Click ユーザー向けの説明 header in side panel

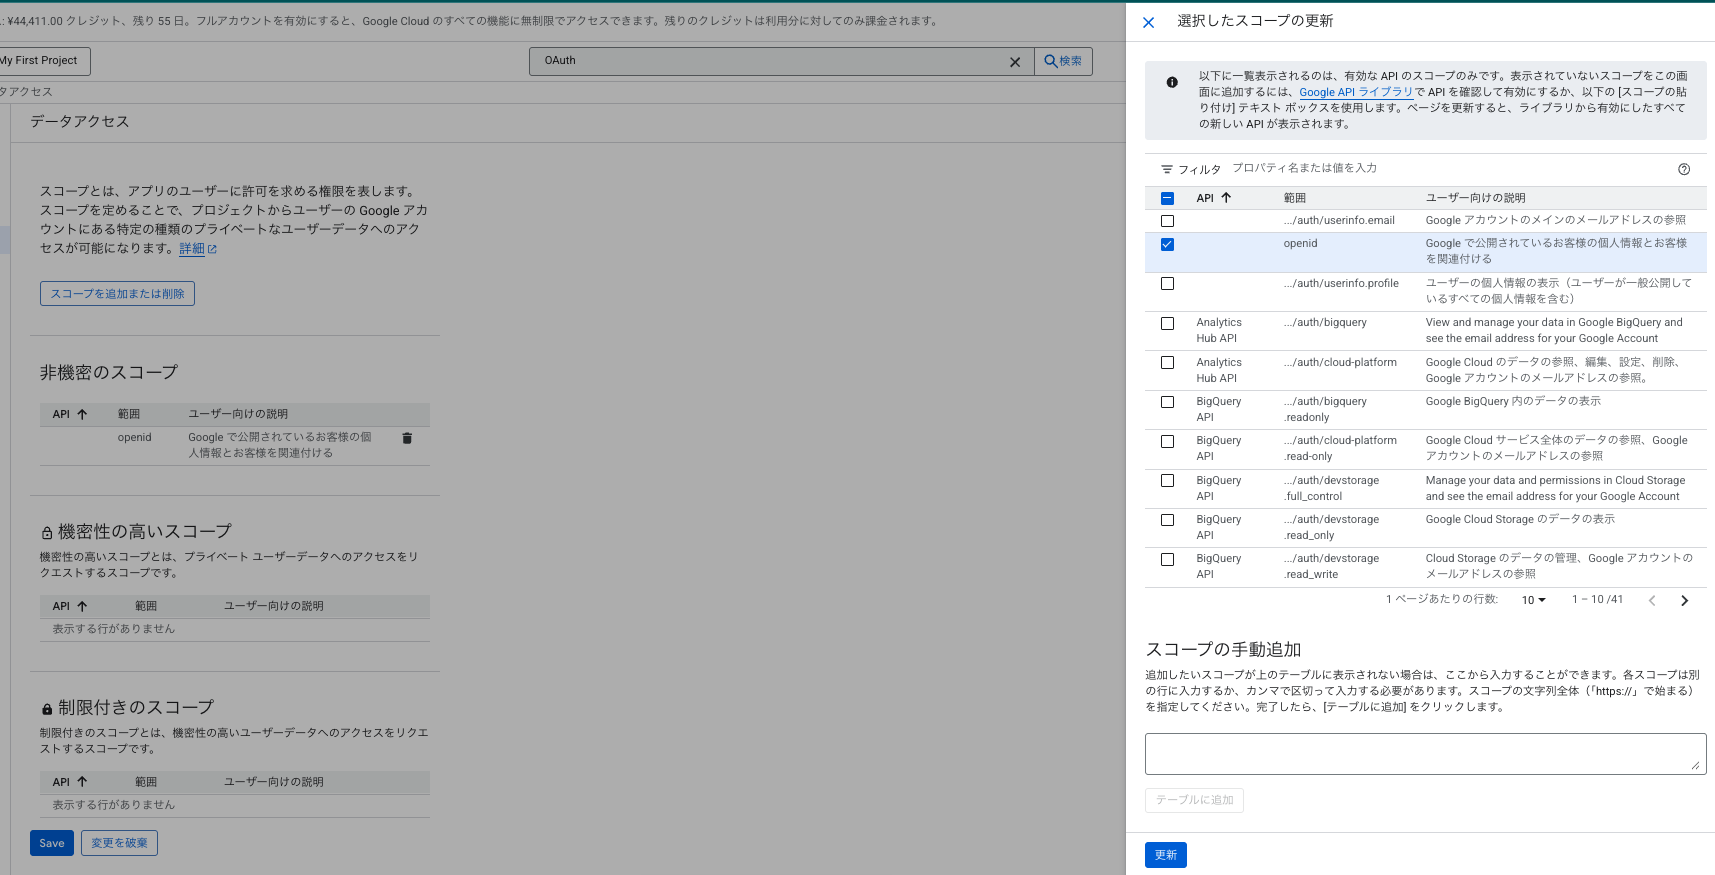pyautogui.click(x=1475, y=198)
